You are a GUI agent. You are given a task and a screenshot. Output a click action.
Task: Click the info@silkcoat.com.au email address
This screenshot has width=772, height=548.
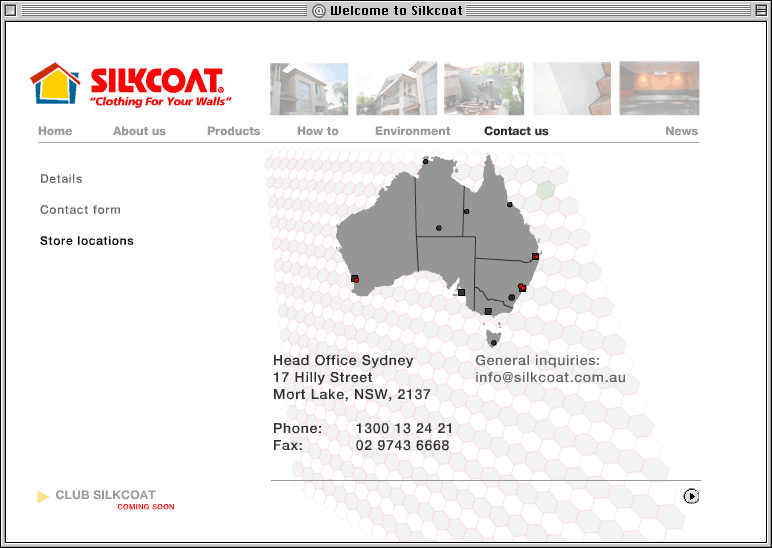pyautogui.click(x=550, y=378)
